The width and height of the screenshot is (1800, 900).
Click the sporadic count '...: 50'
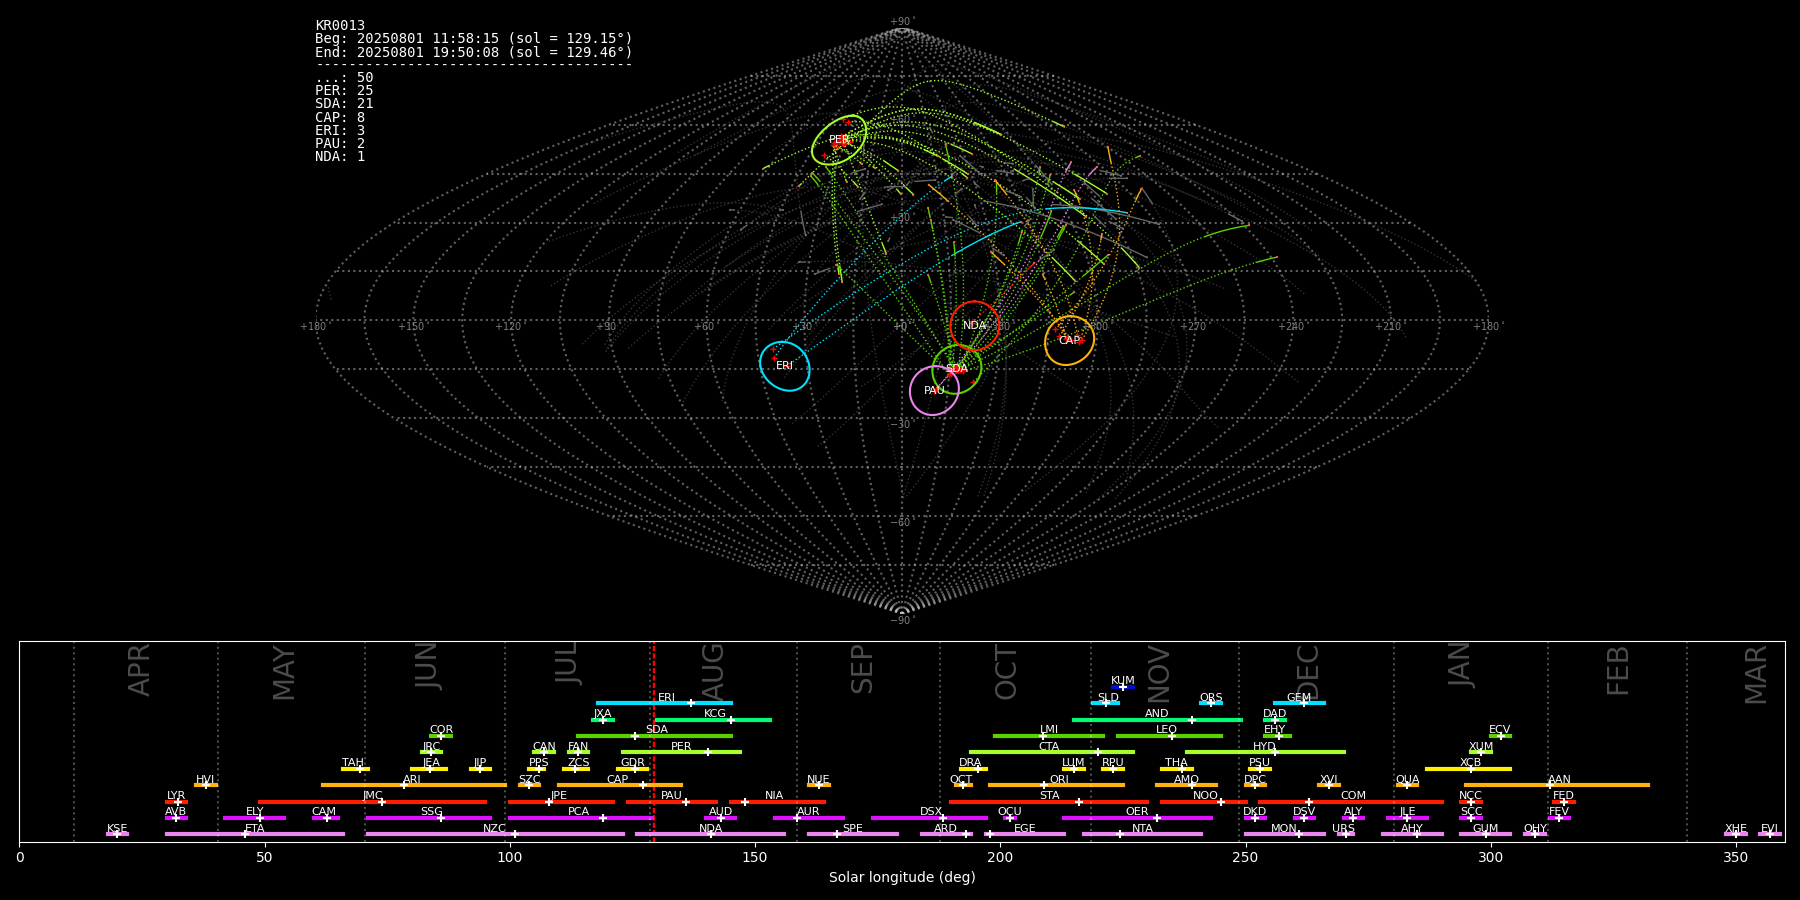click(344, 78)
